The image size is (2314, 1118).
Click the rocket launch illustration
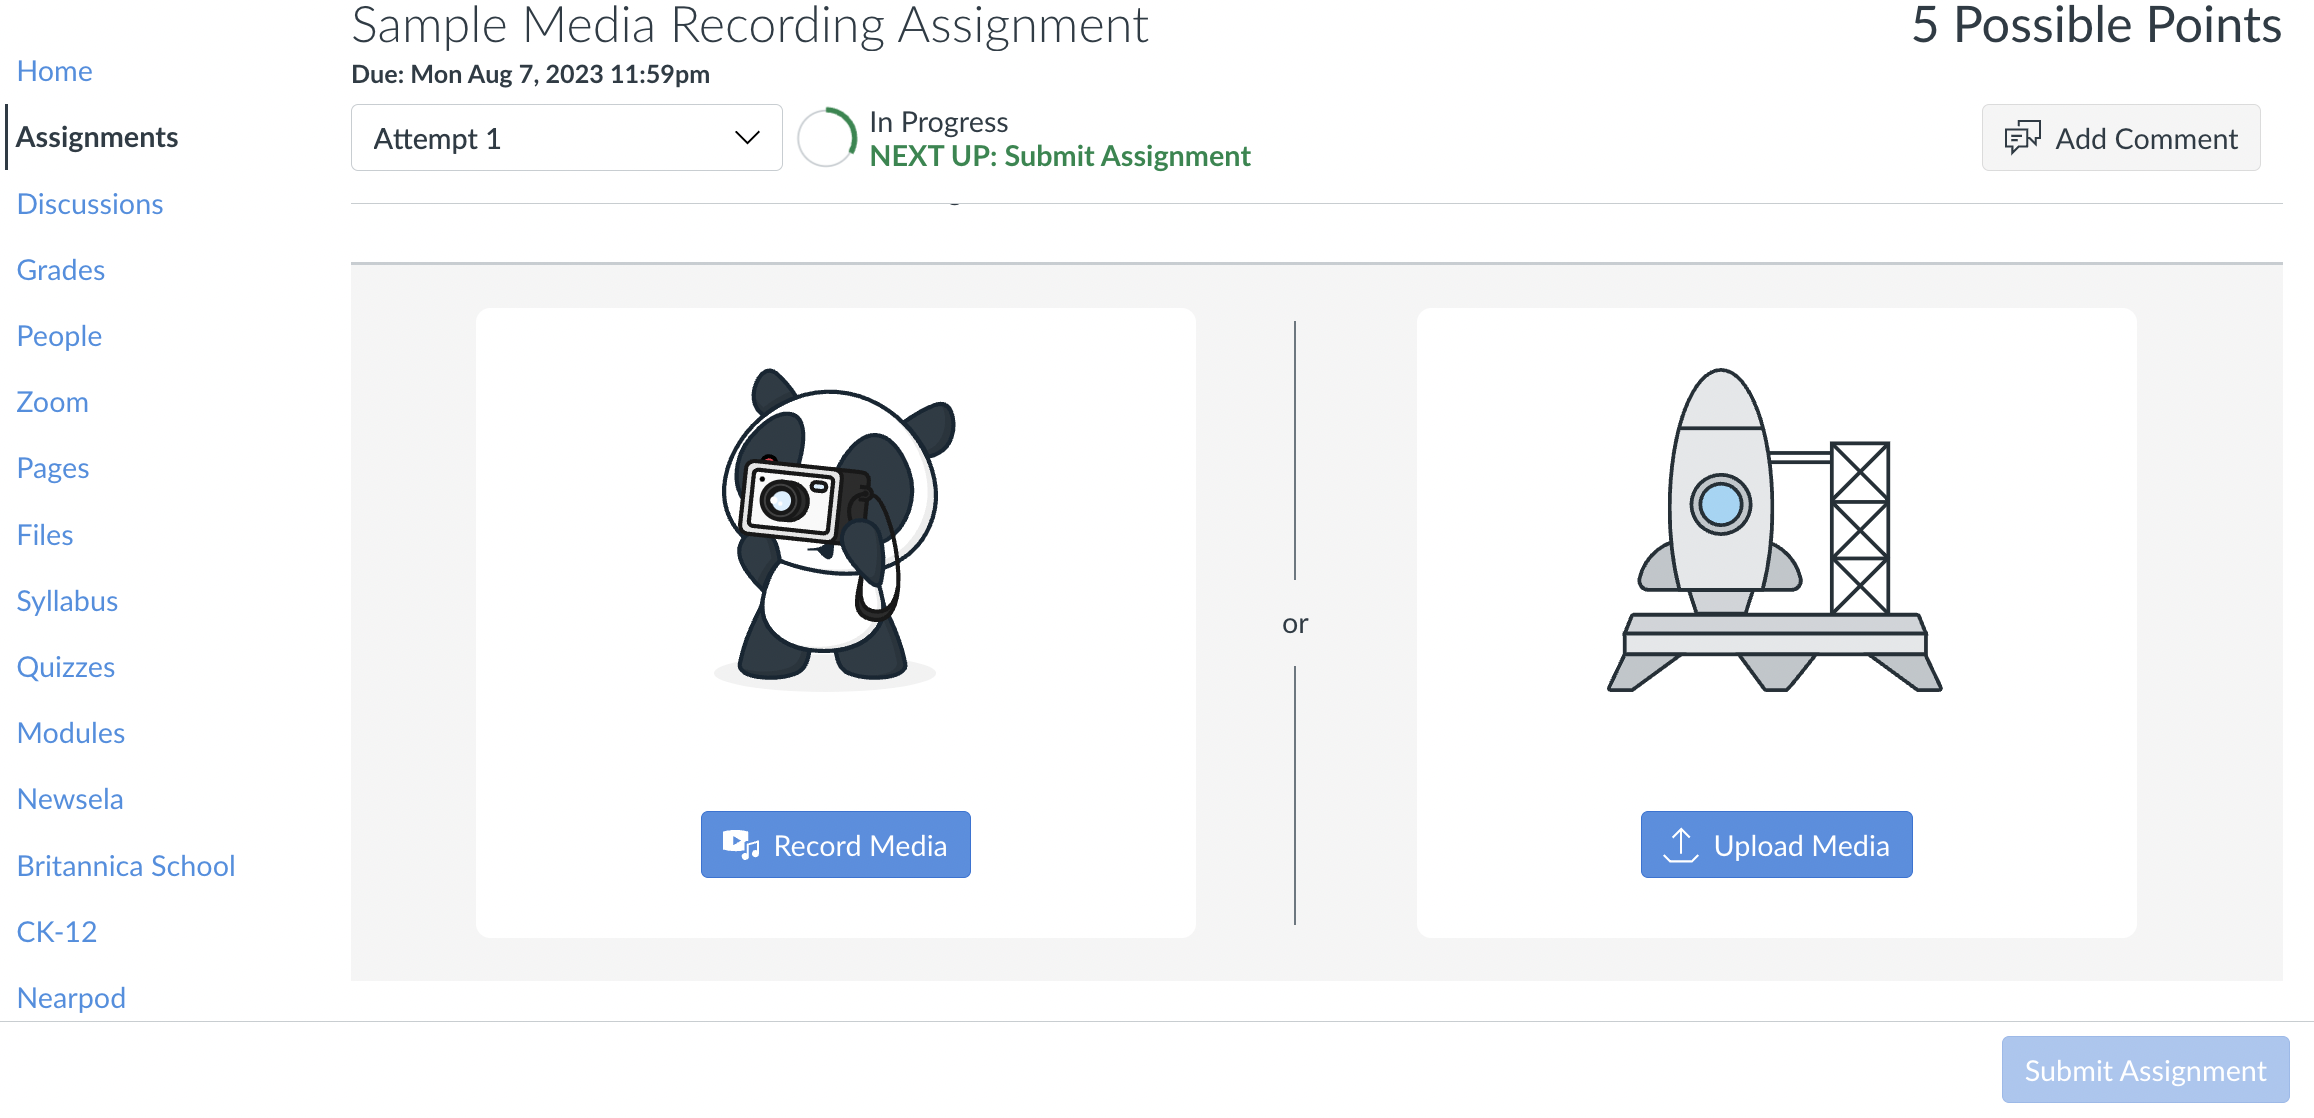(1775, 529)
